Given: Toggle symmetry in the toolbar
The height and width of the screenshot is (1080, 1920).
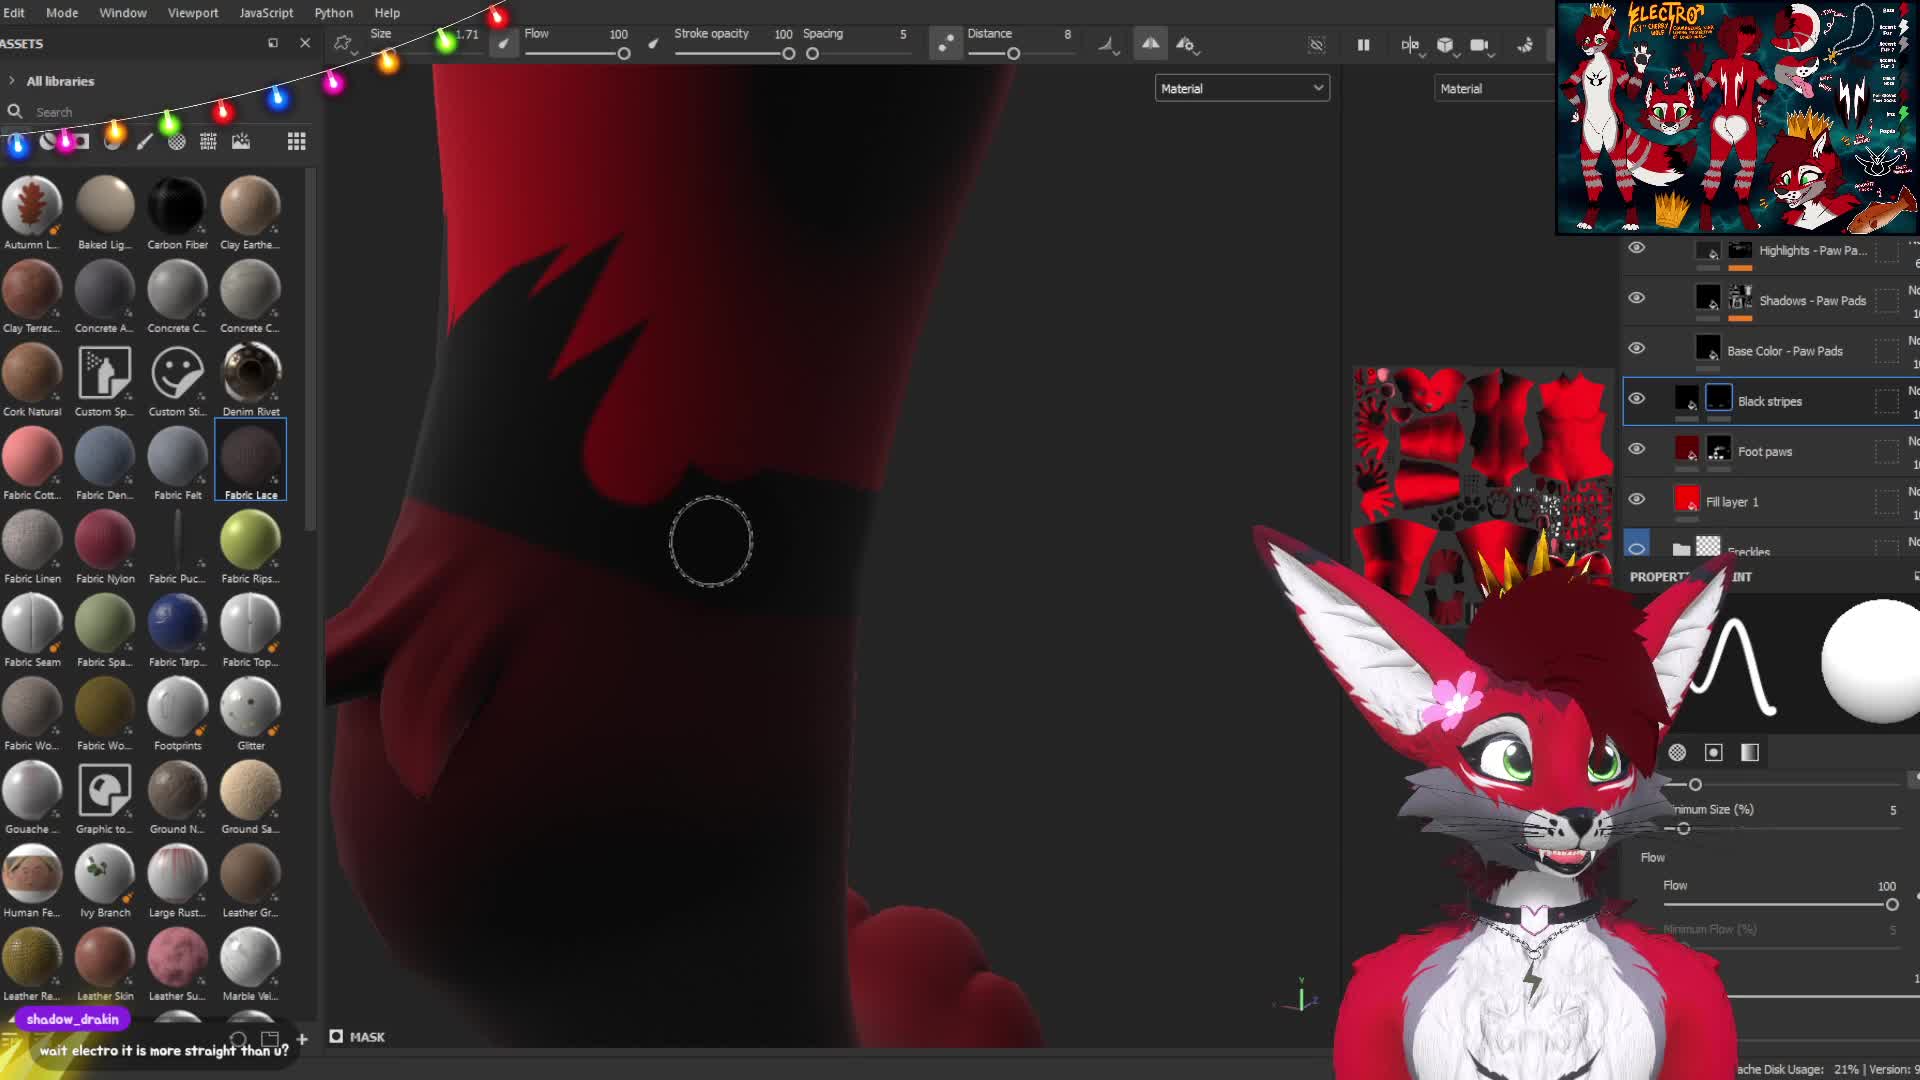Looking at the screenshot, I should pyautogui.click(x=1151, y=44).
